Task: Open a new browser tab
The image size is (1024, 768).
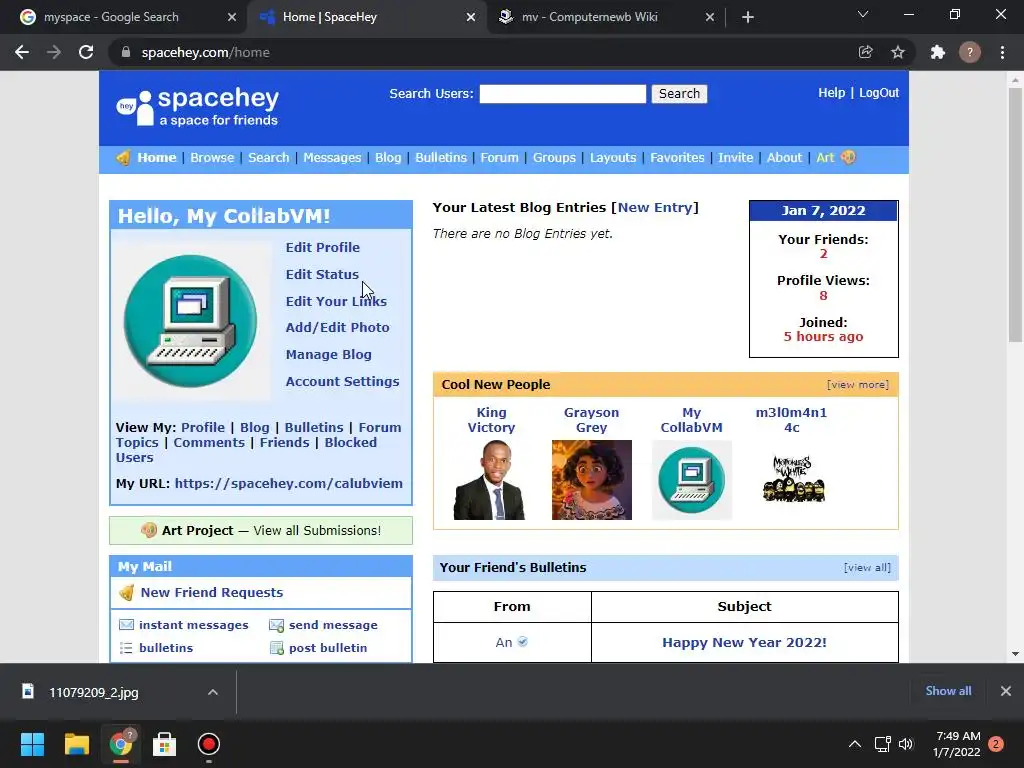Action: pos(748,17)
